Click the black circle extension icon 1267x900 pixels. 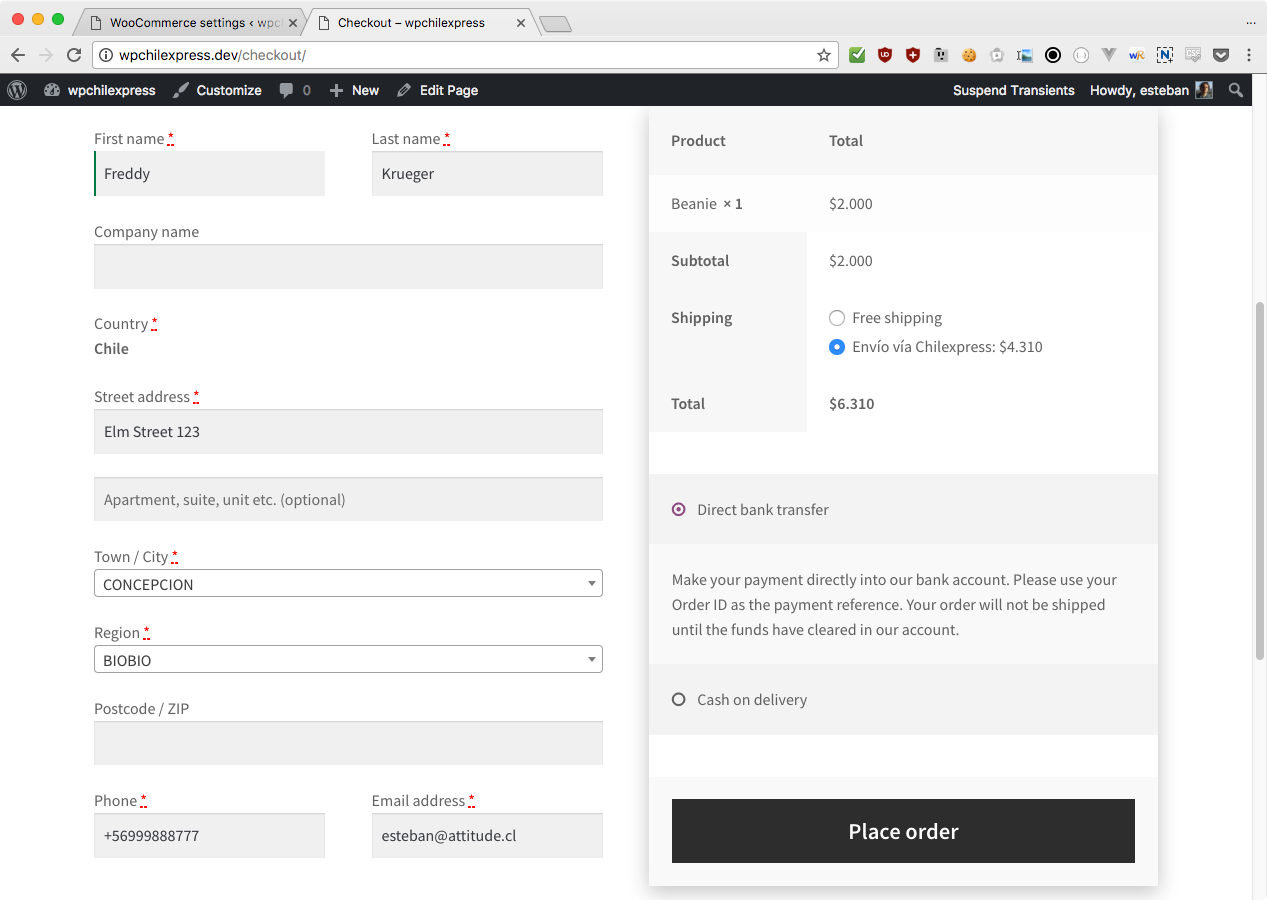(1053, 55)
